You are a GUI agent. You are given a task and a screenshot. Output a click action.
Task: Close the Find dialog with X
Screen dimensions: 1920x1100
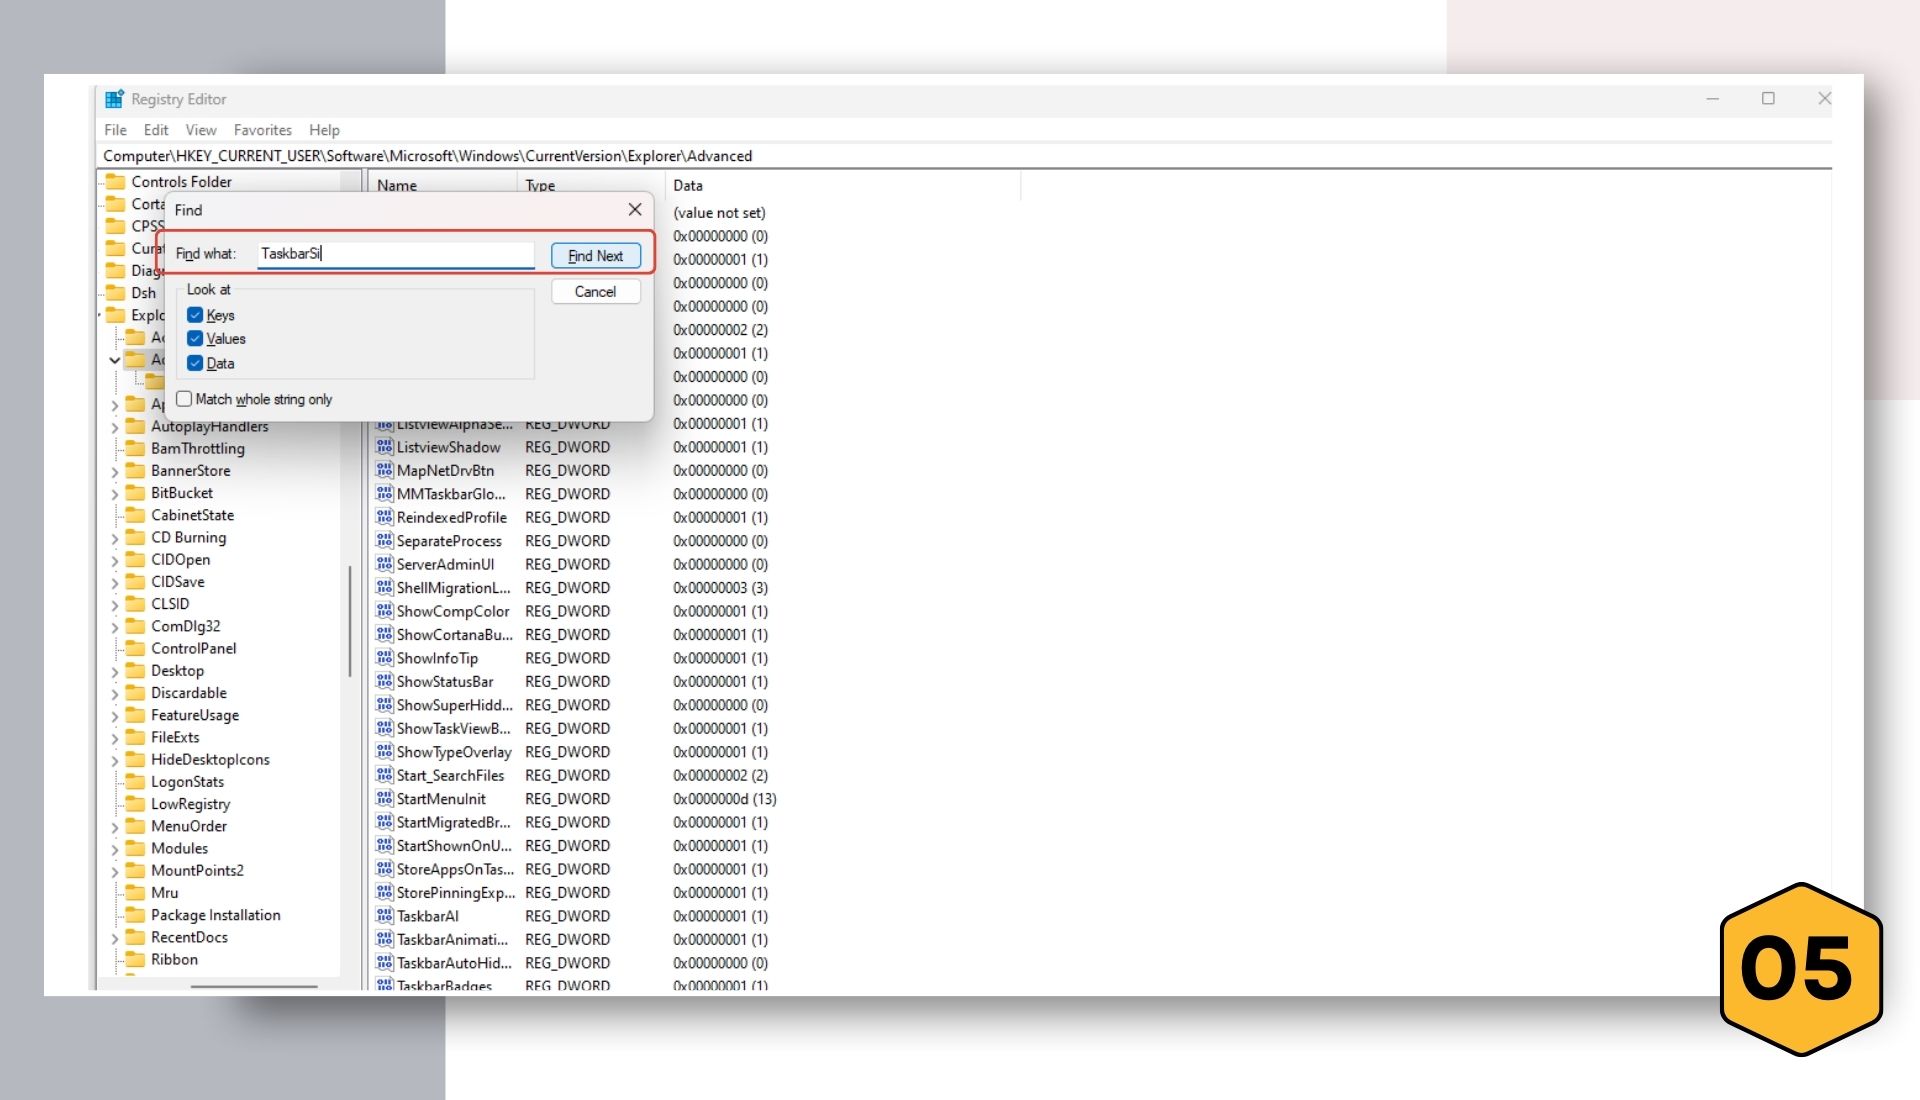pos(635,209)
